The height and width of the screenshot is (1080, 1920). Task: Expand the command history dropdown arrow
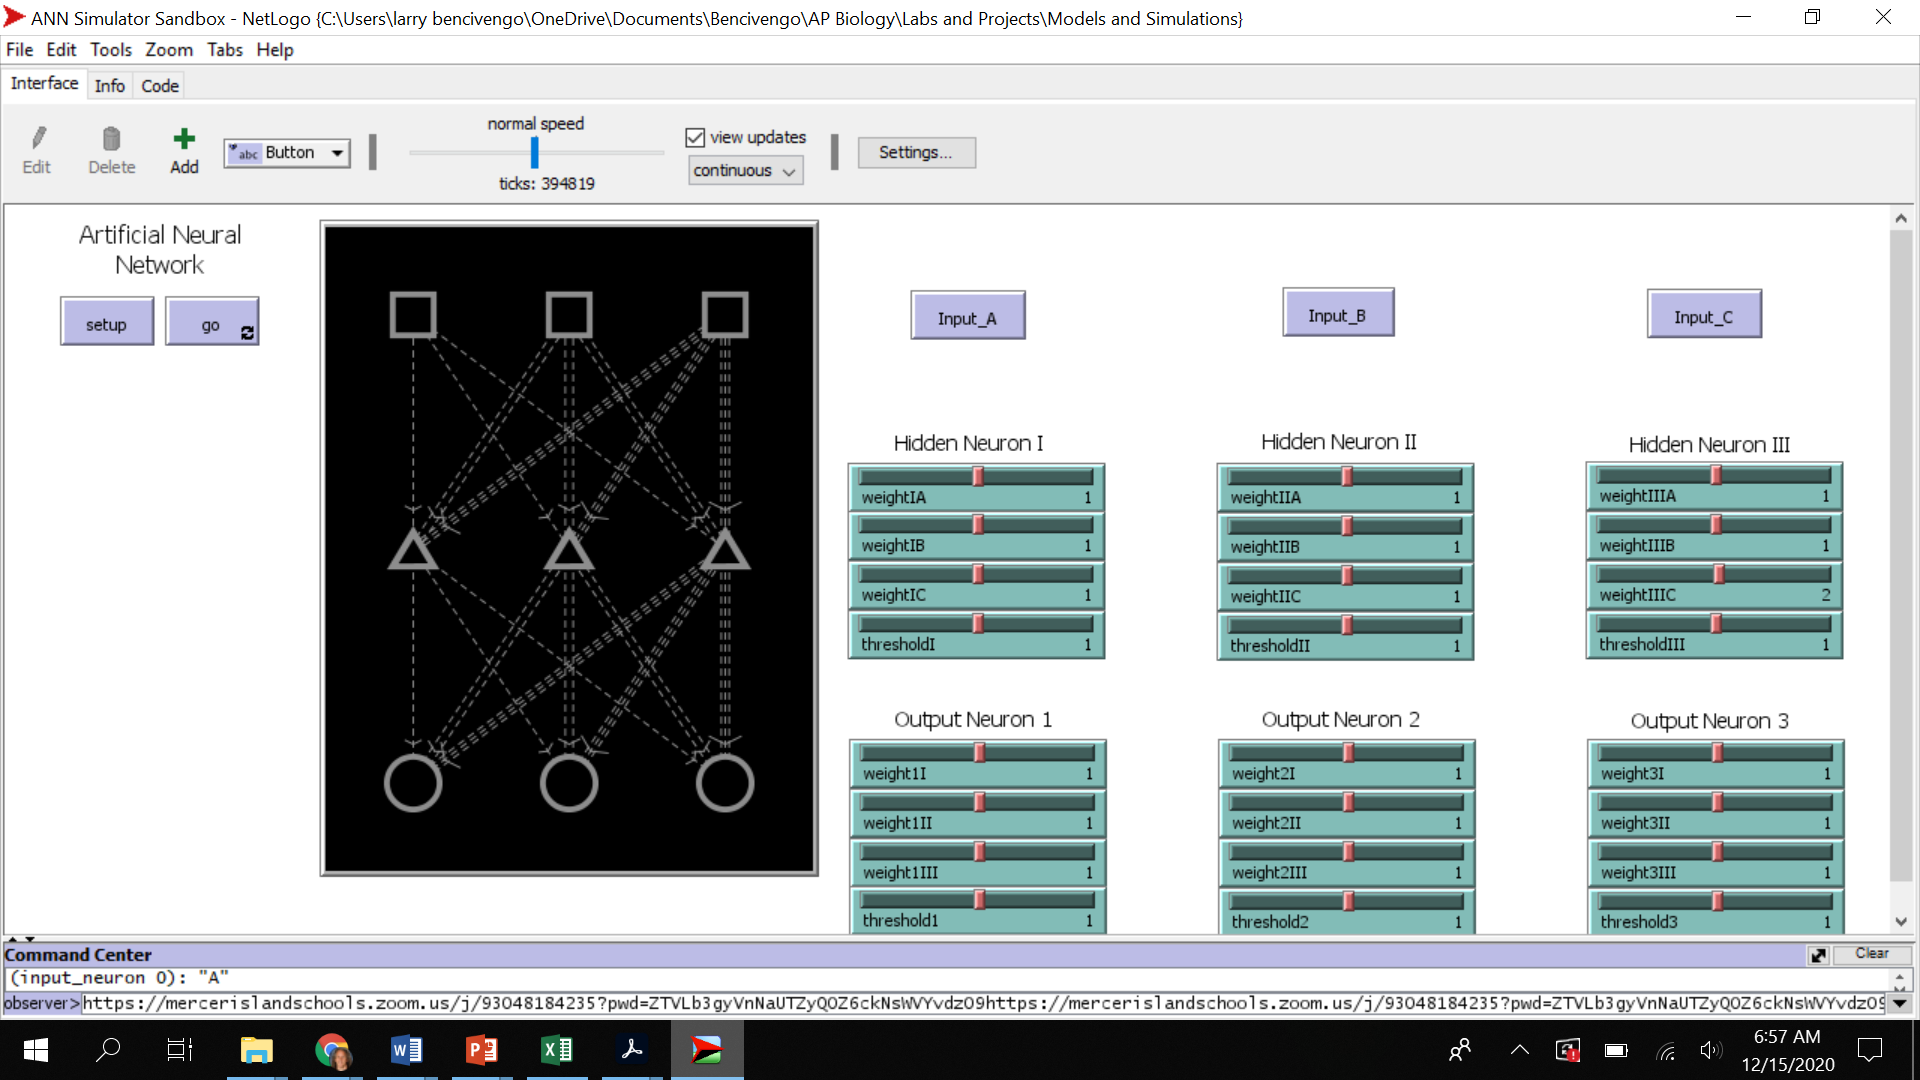coord(1899,1003)
